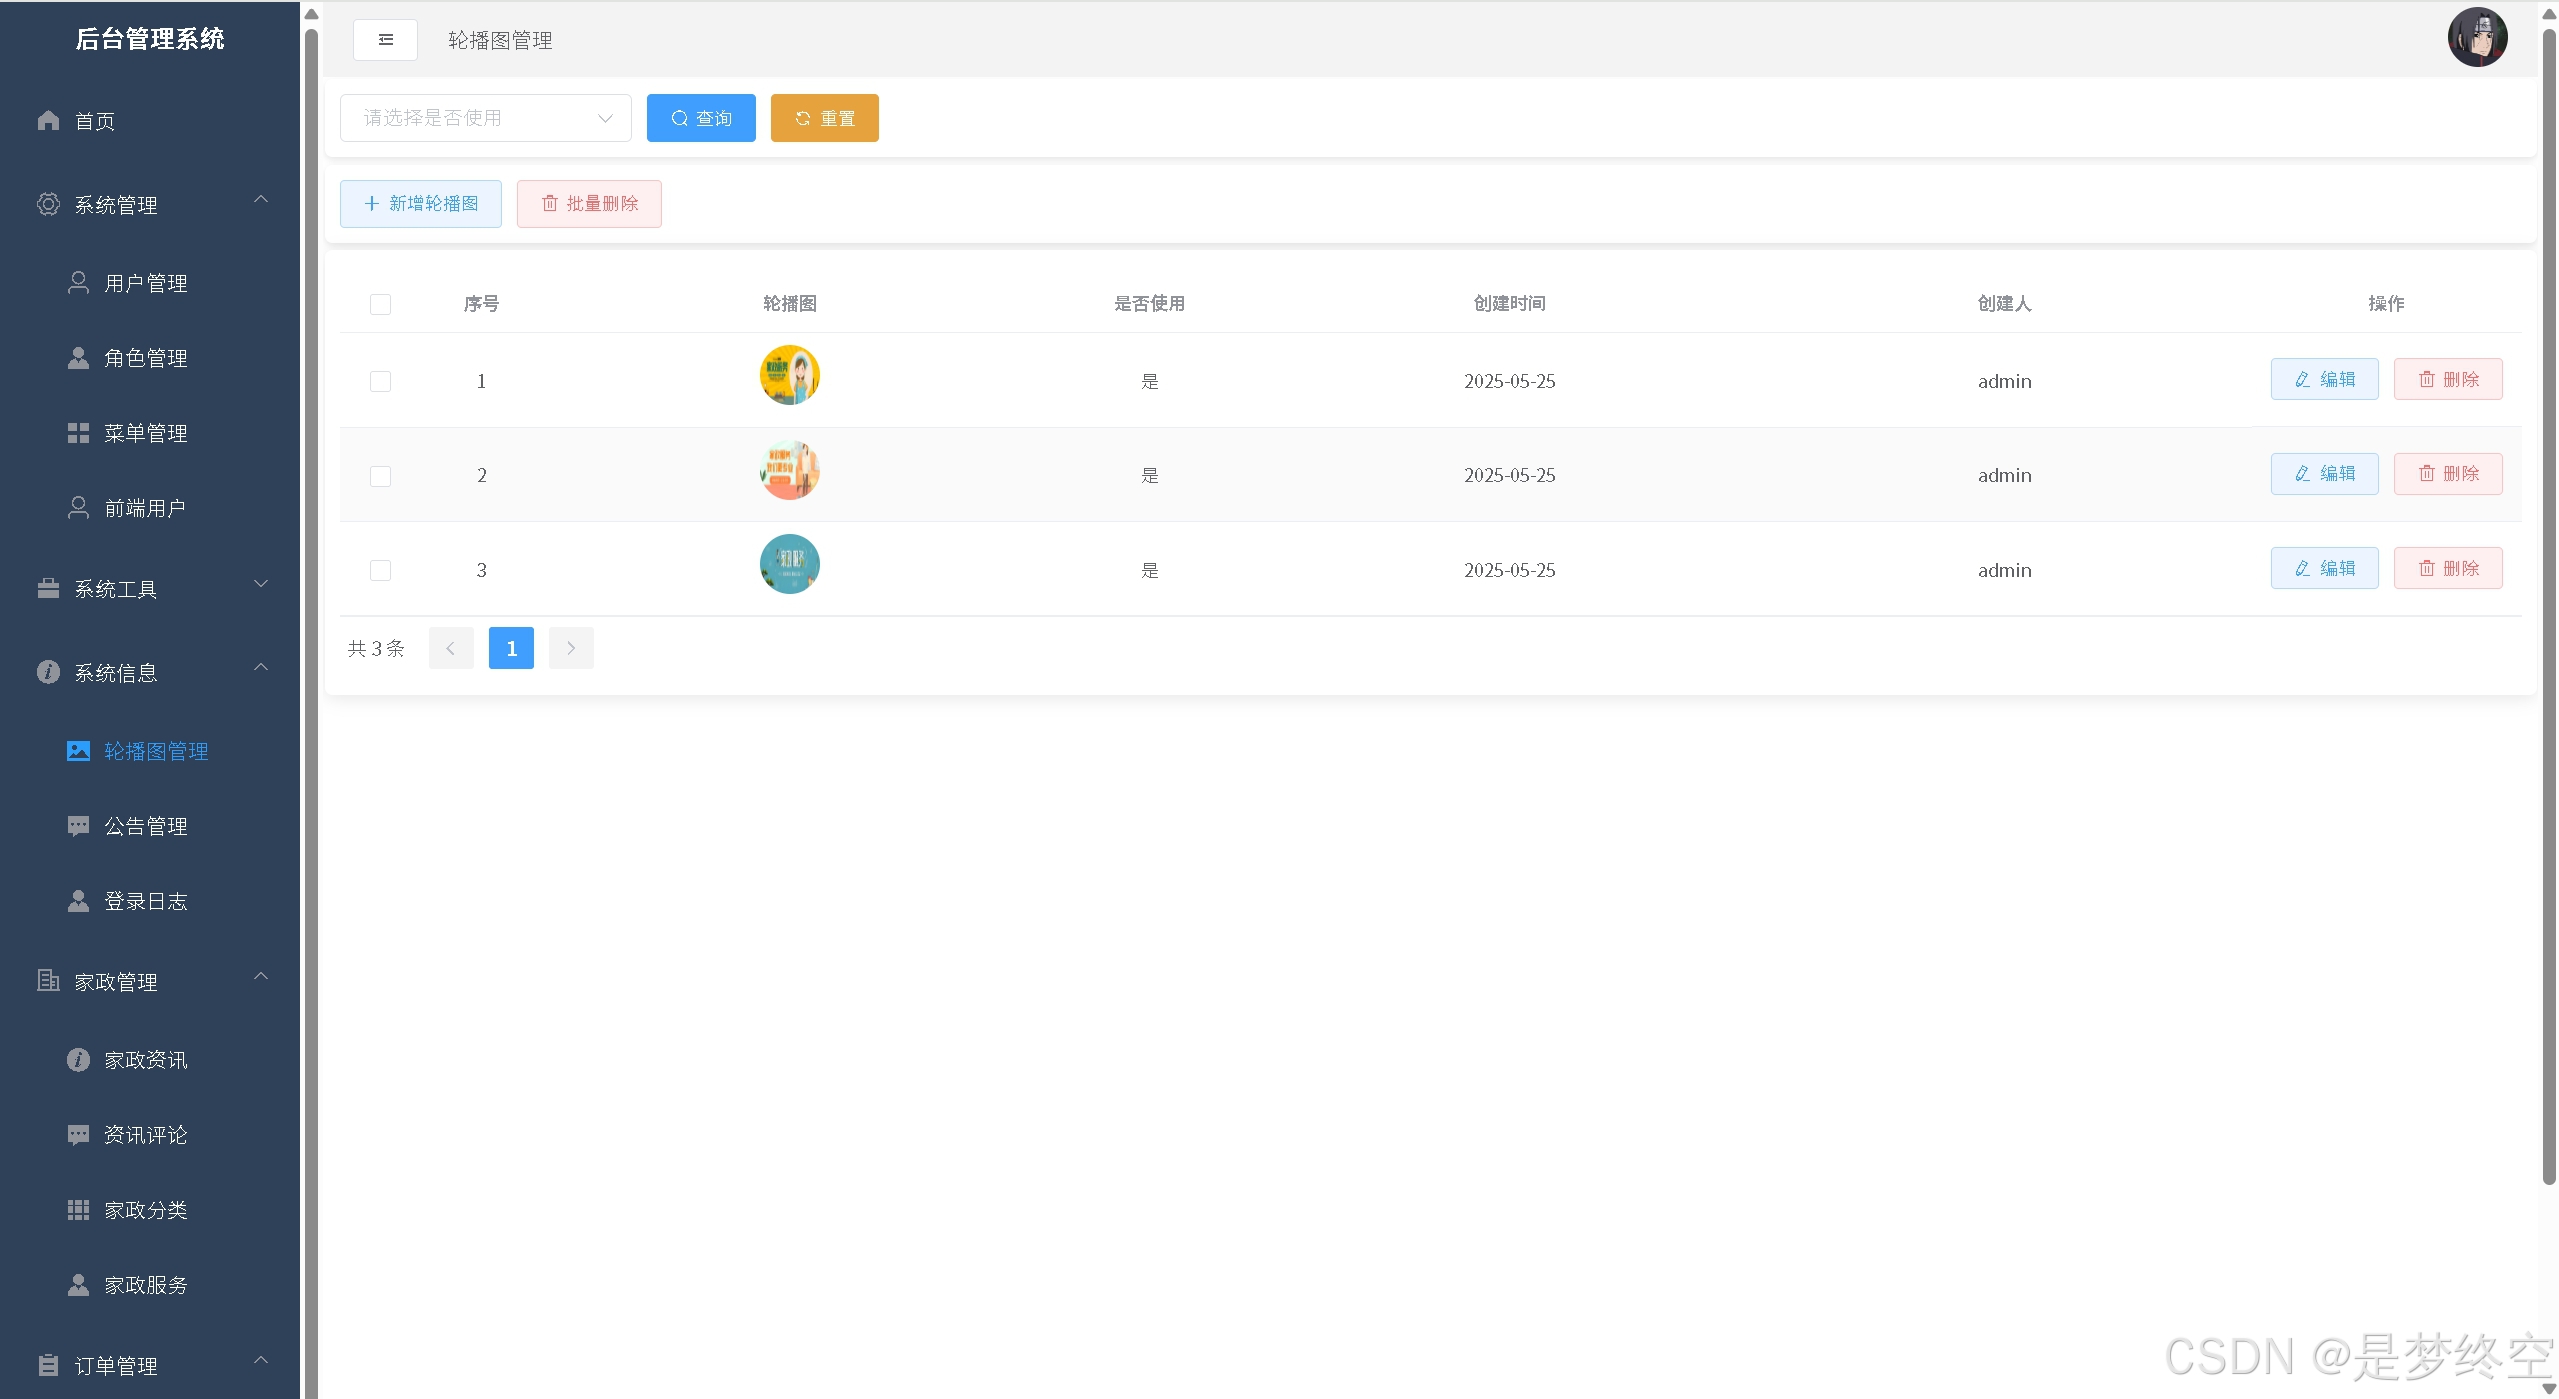Click the gear icon beside 系统管理
The image size is (2559, 1399).
pos(48,204)
